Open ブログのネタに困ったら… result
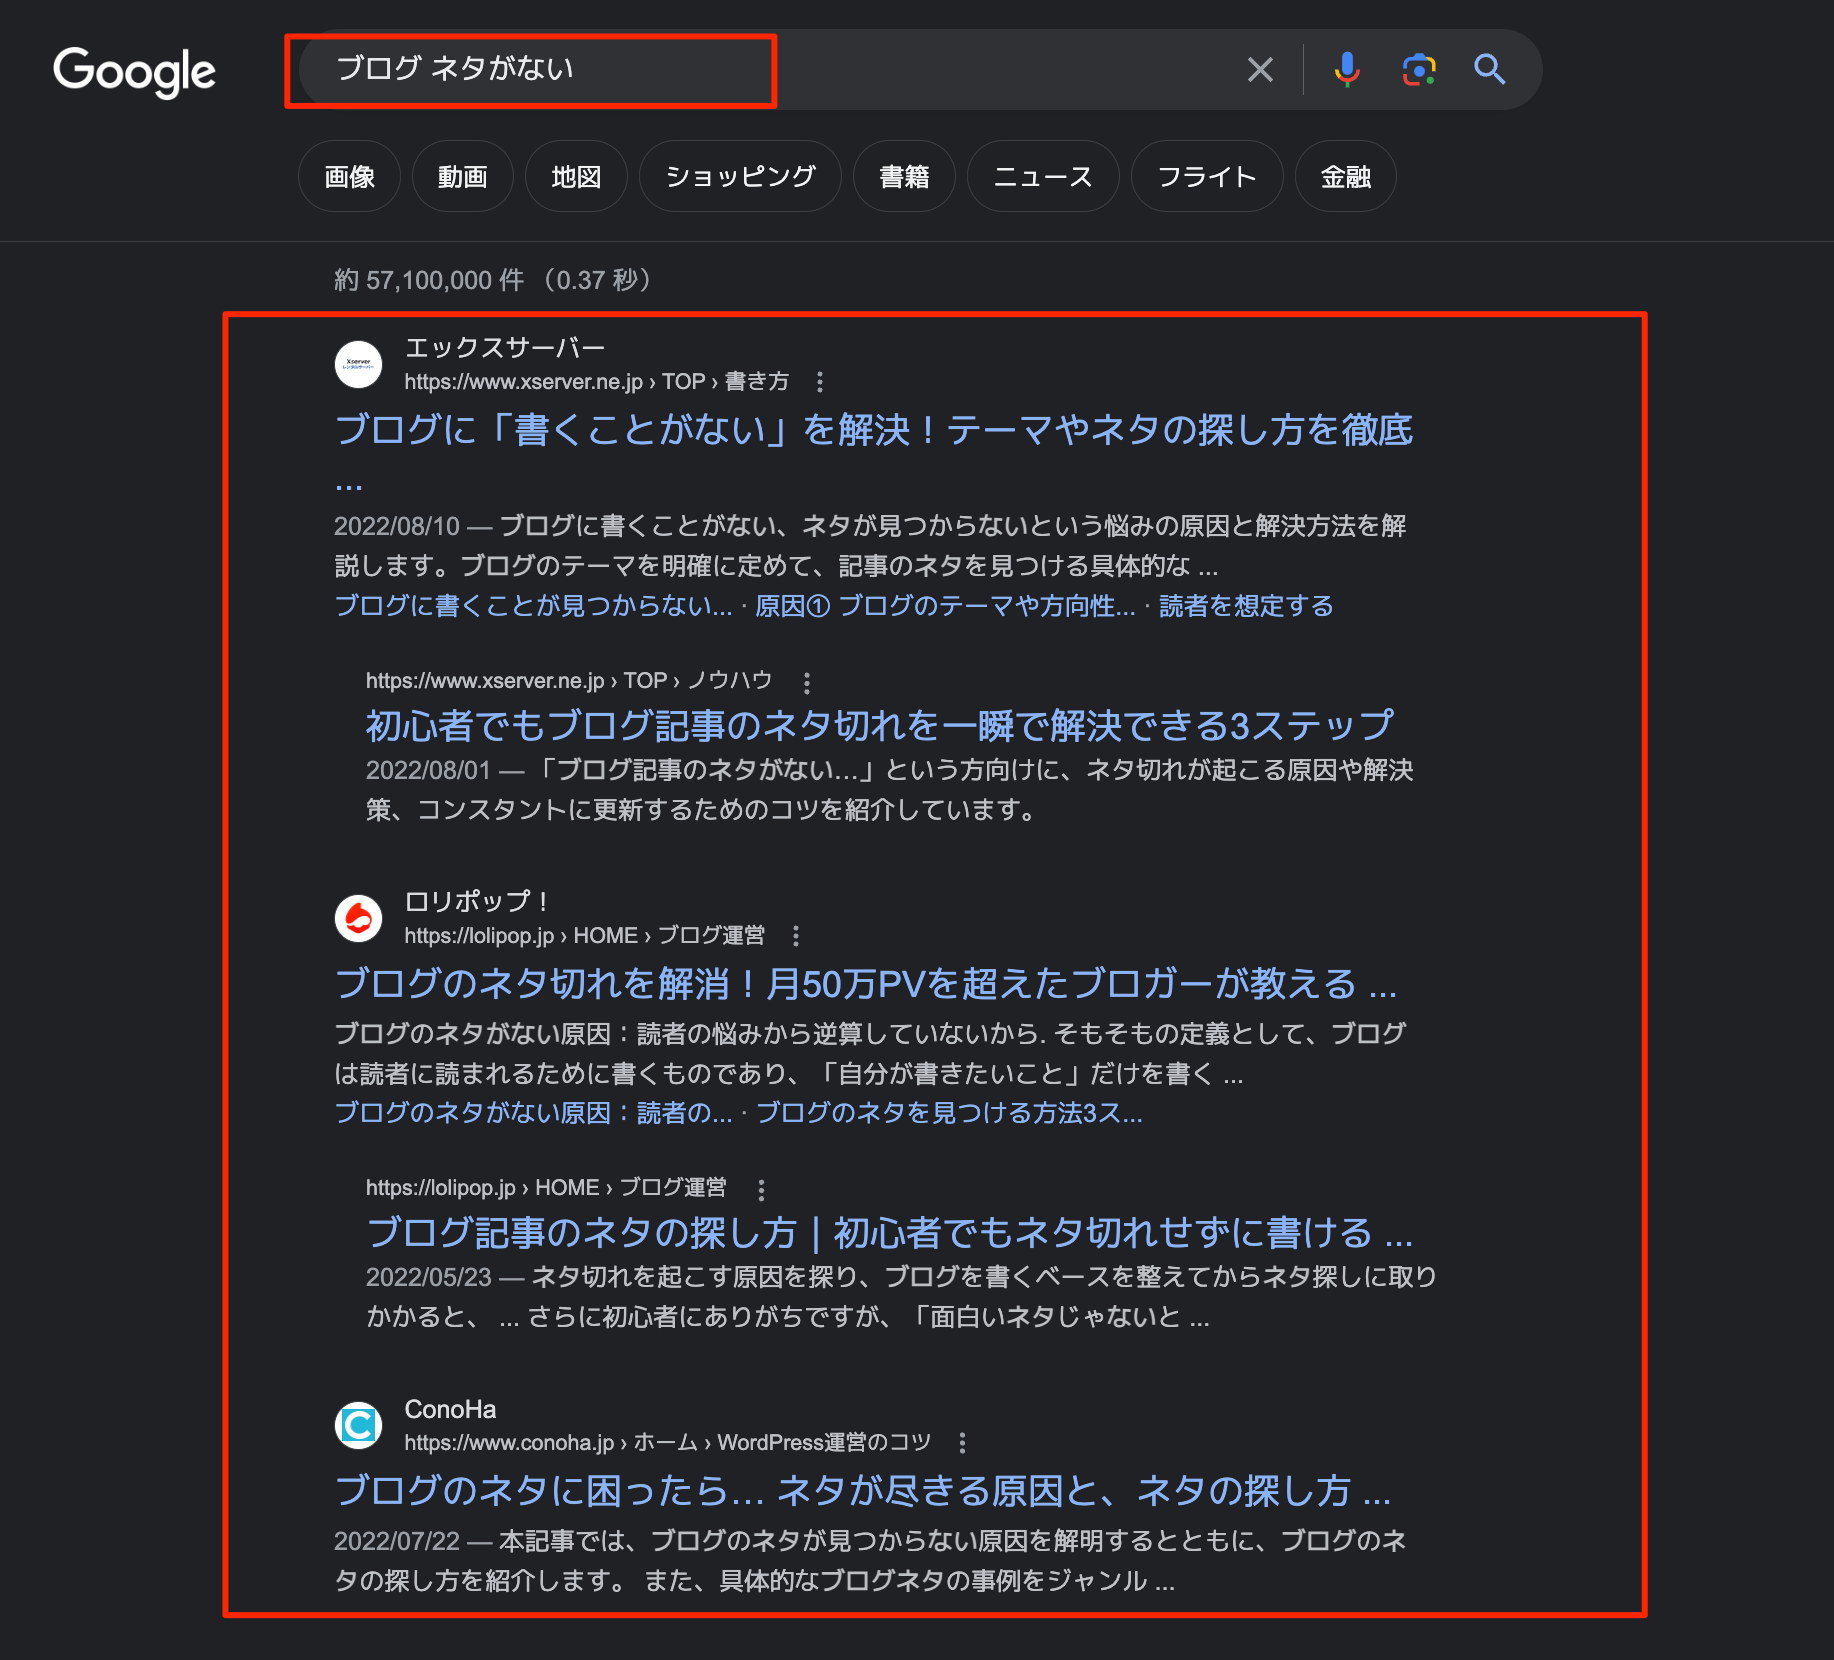 (862, 1491)
